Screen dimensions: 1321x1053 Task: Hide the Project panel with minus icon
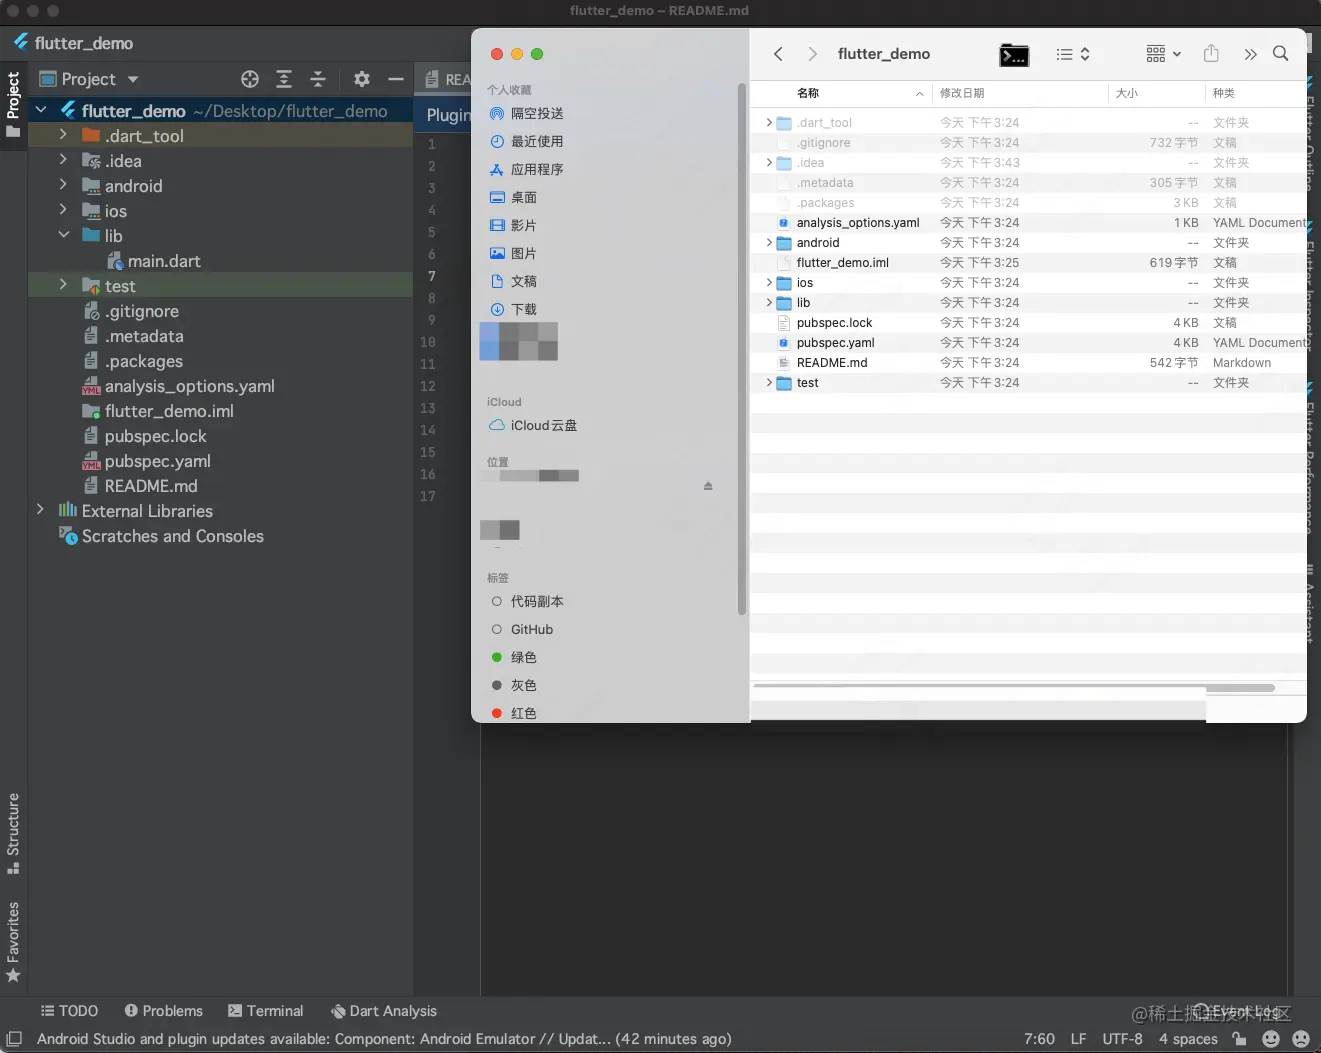[396, 79]
